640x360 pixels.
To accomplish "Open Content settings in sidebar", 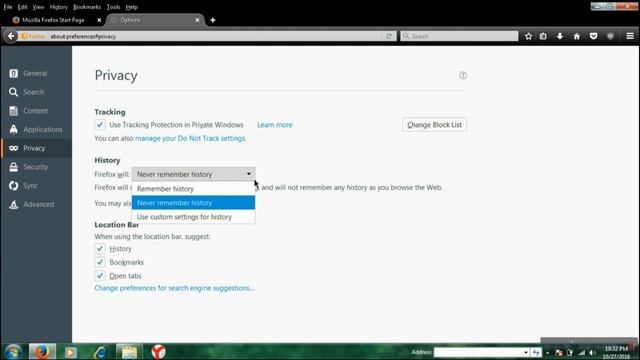I will click(36, 111).
